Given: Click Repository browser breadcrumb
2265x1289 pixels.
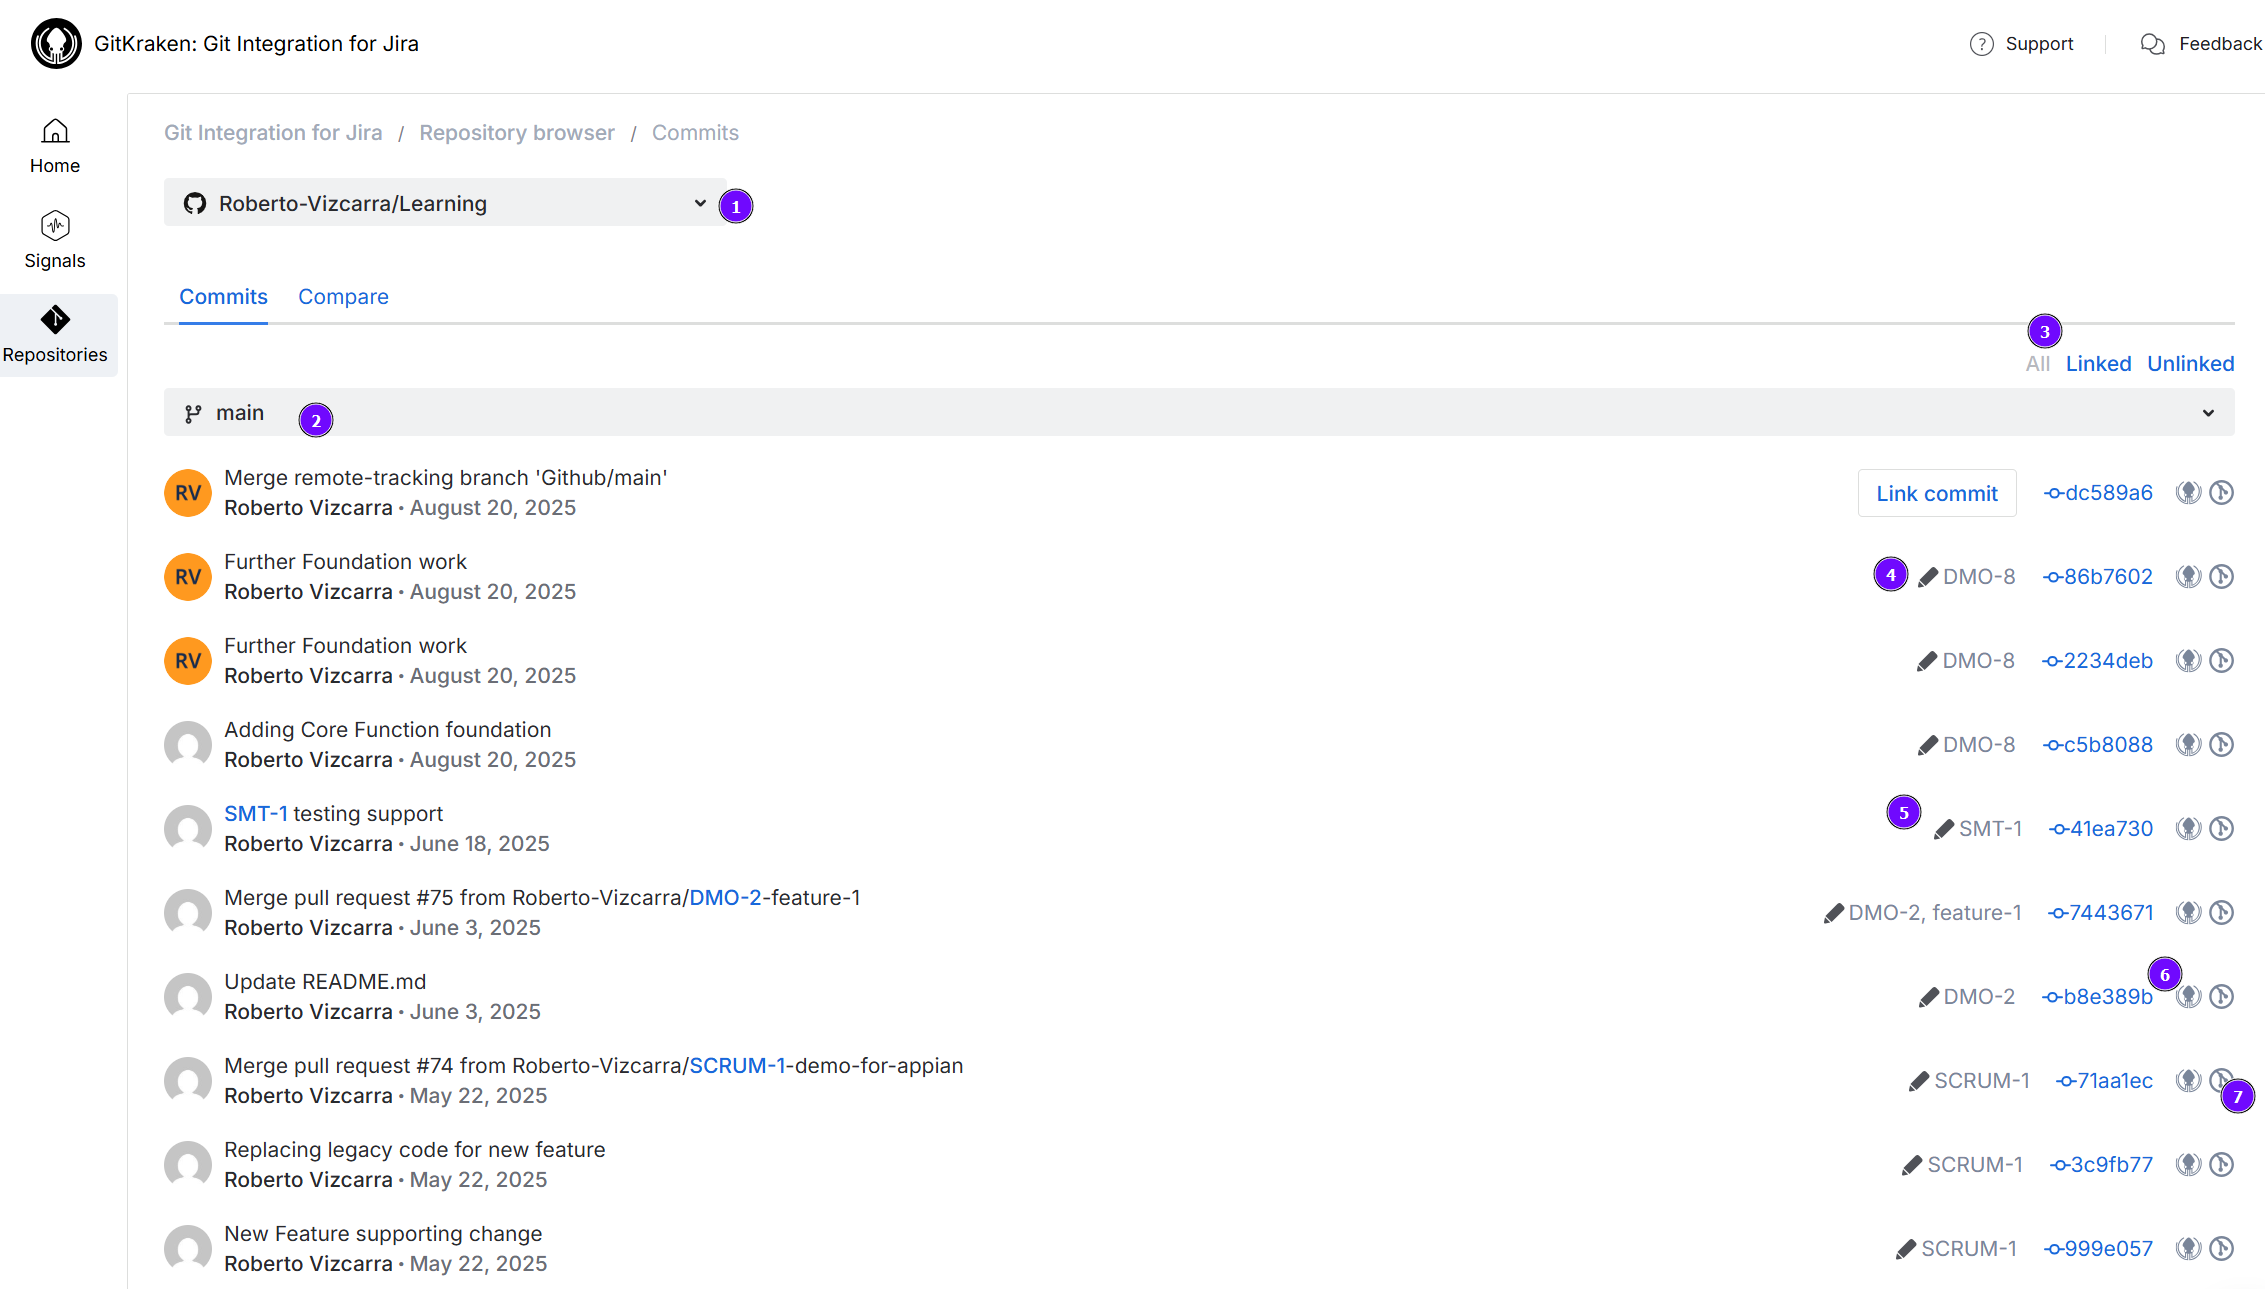Looking at the screenshot, I should click(516, 133).
